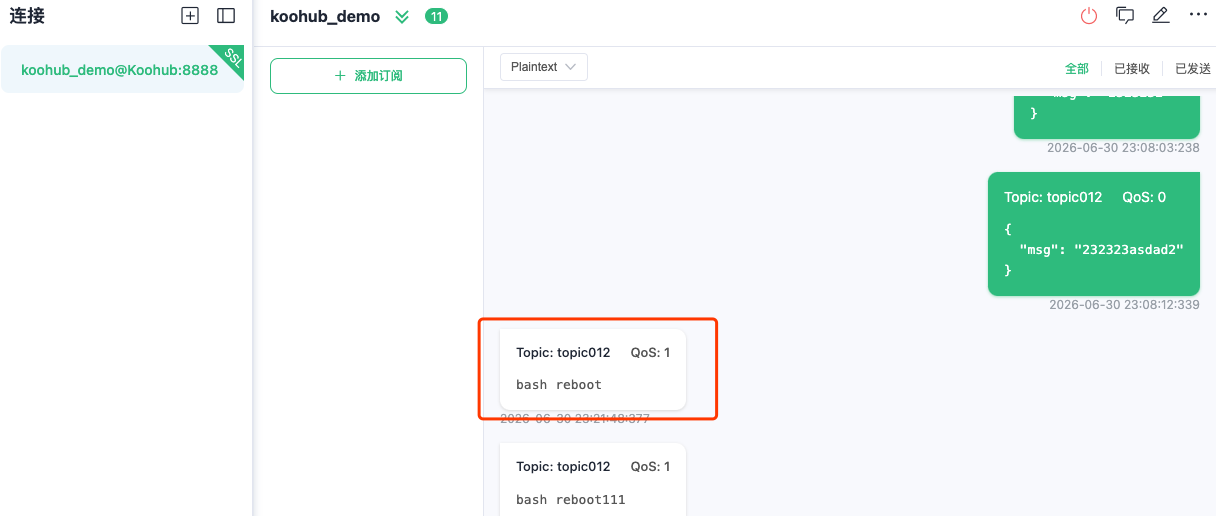
Task: Click the edit connection pencil icon
Action: 1160,16
